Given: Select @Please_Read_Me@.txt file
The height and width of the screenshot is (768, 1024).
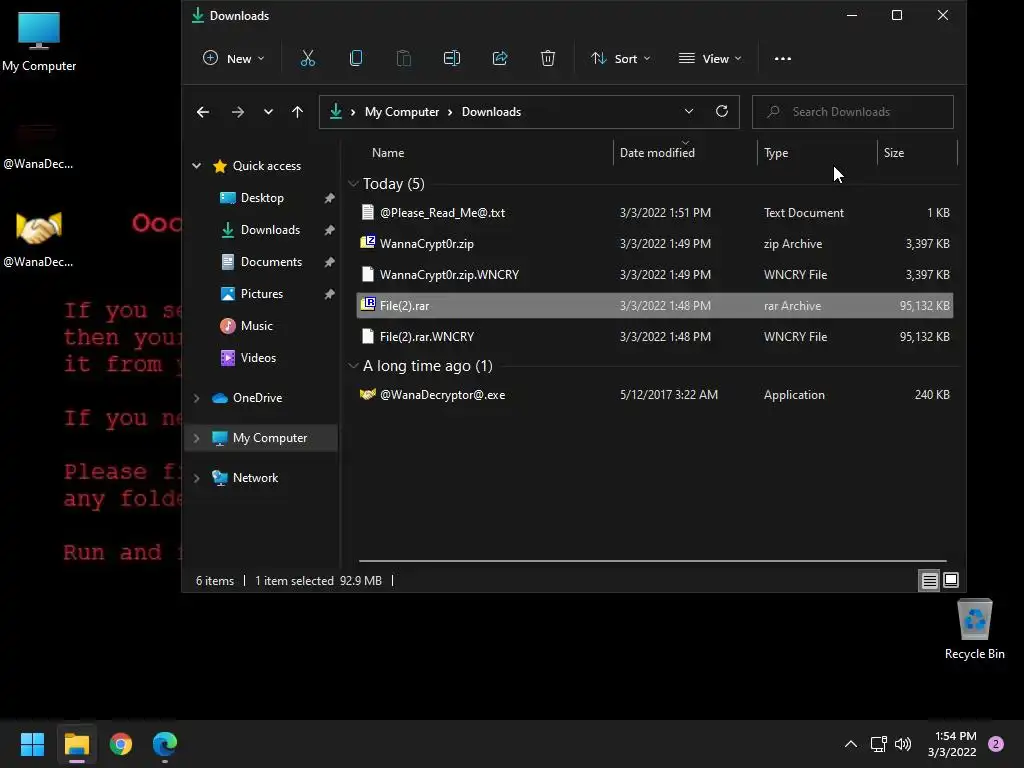Looking at the screenshot, I should coord(654,212).
